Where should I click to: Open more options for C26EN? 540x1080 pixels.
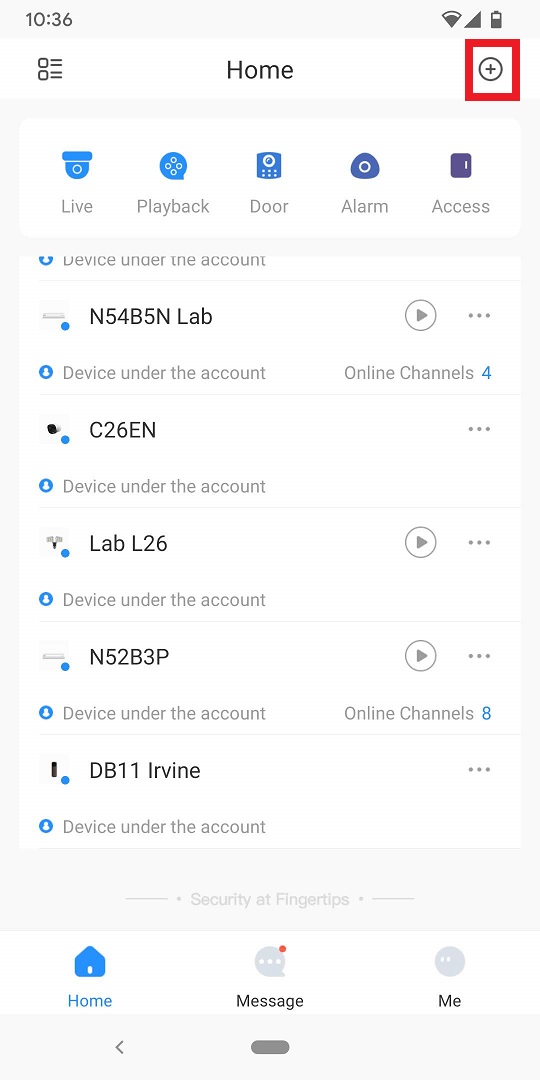click(479, 429)
